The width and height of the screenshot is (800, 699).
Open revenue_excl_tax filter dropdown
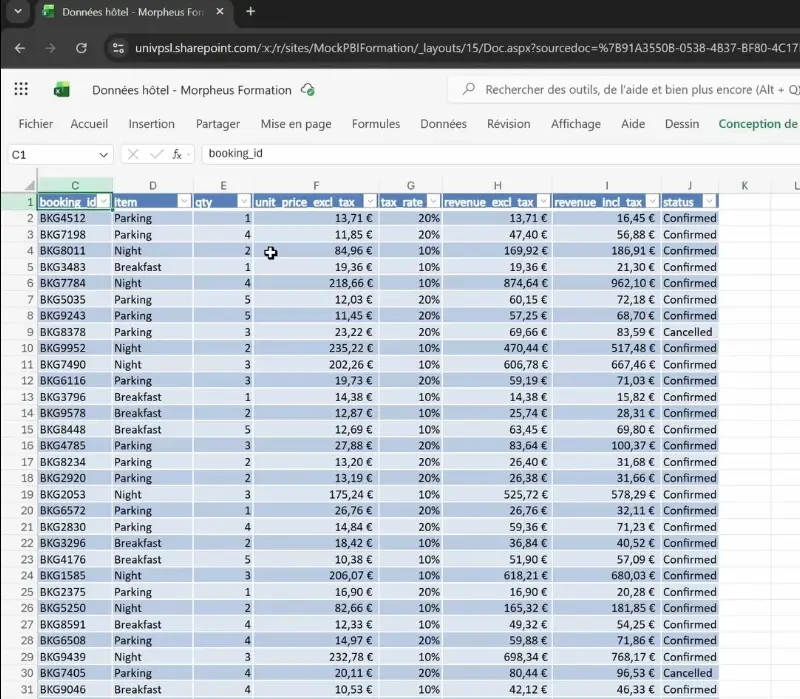point(543,202)
